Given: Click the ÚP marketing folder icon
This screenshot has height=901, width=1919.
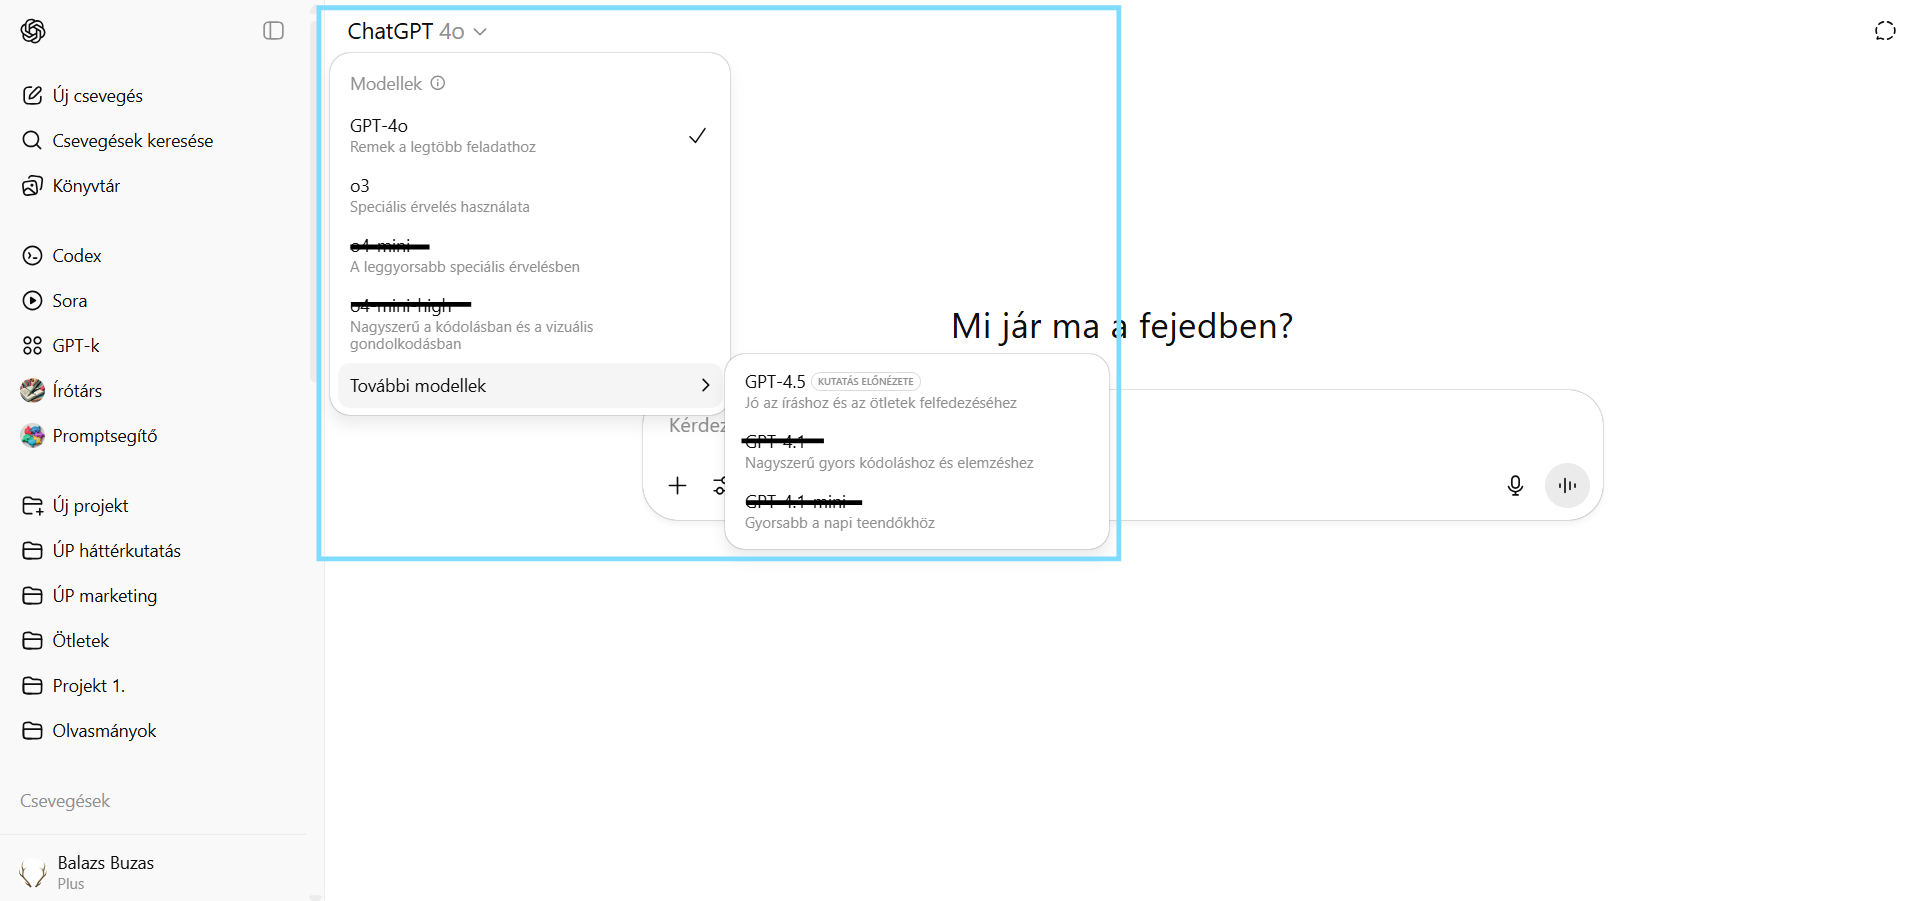Looking at the screenshot, I should [32, 595].
